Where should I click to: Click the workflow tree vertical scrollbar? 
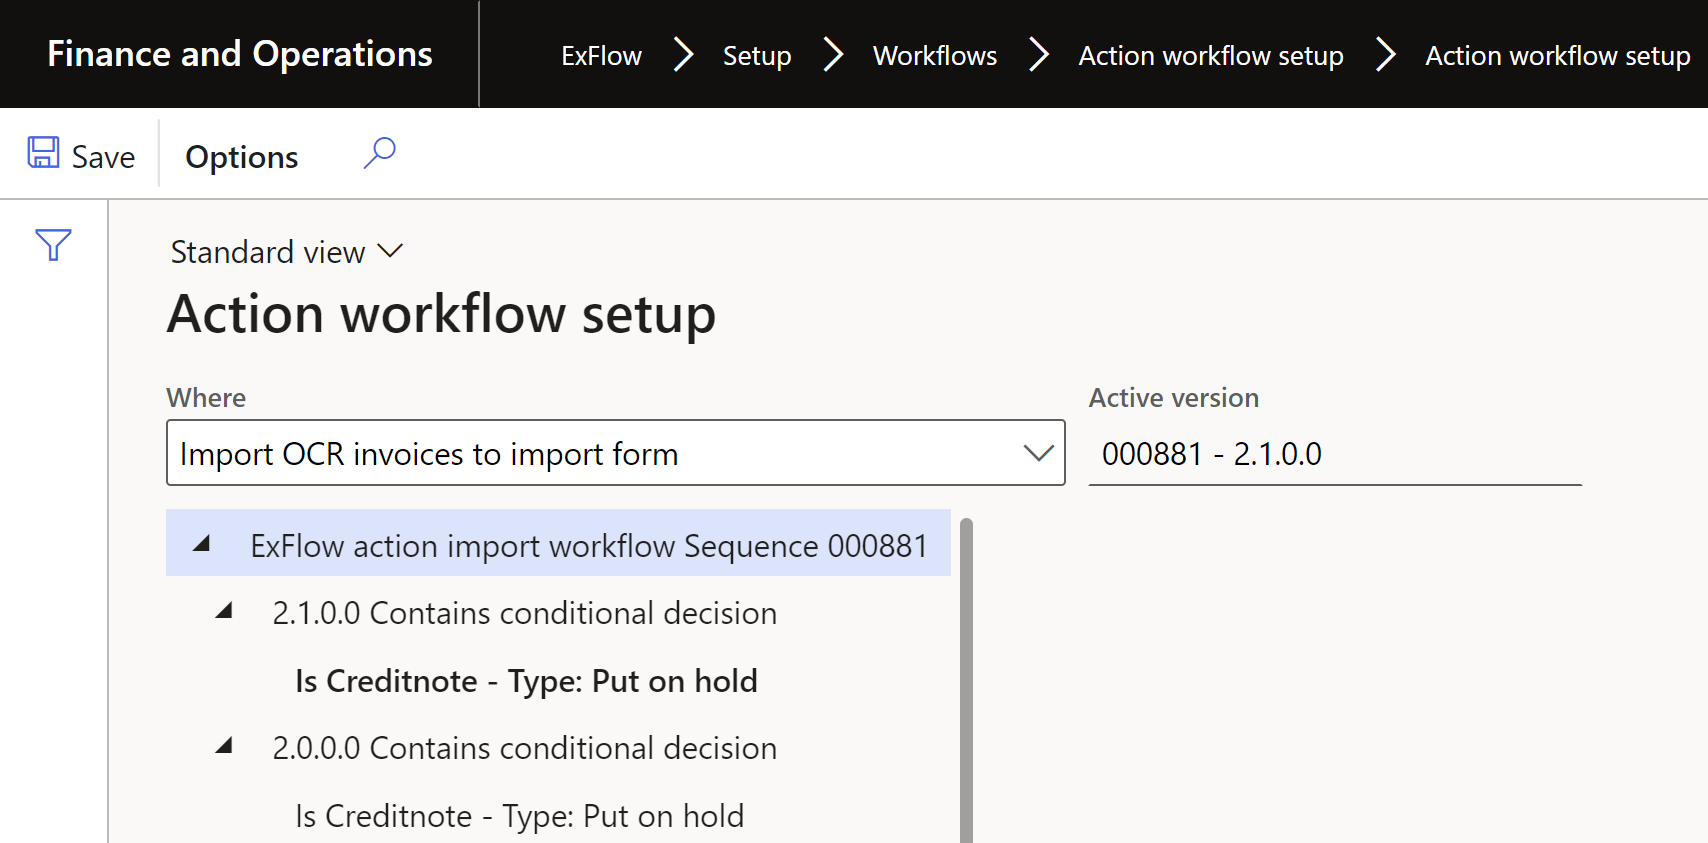click(x=966, y=680)
